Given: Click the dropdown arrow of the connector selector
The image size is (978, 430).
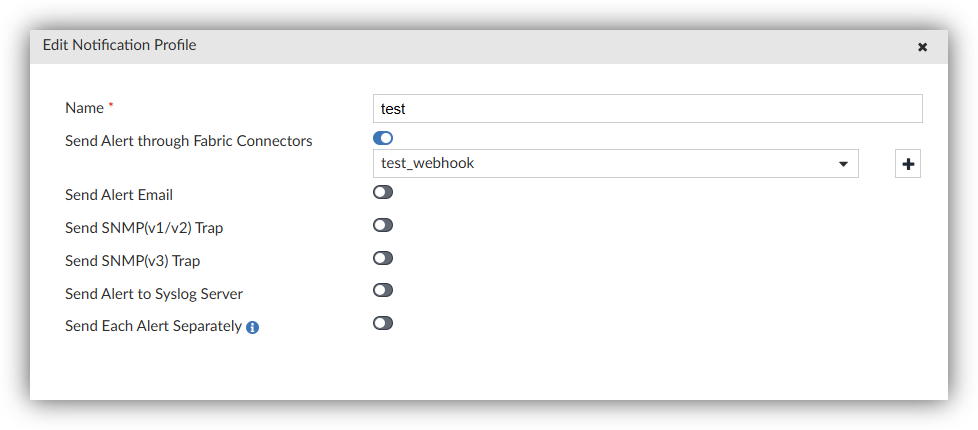Looking at the screenshot, I should tap(843, 164).
